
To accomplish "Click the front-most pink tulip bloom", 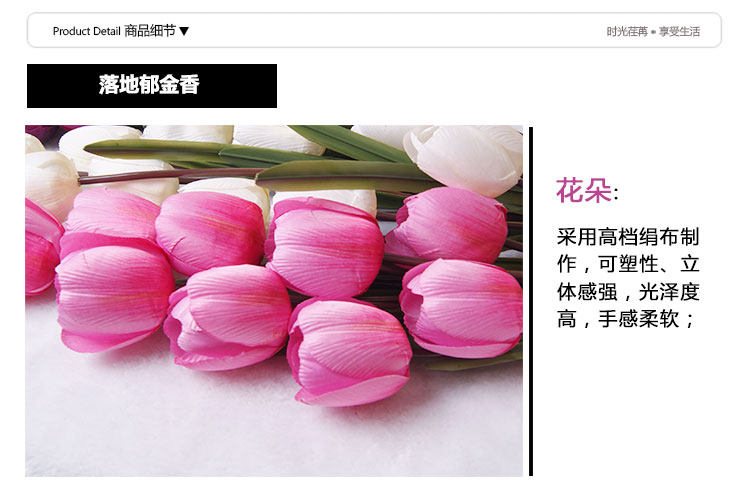I will 349,352.
